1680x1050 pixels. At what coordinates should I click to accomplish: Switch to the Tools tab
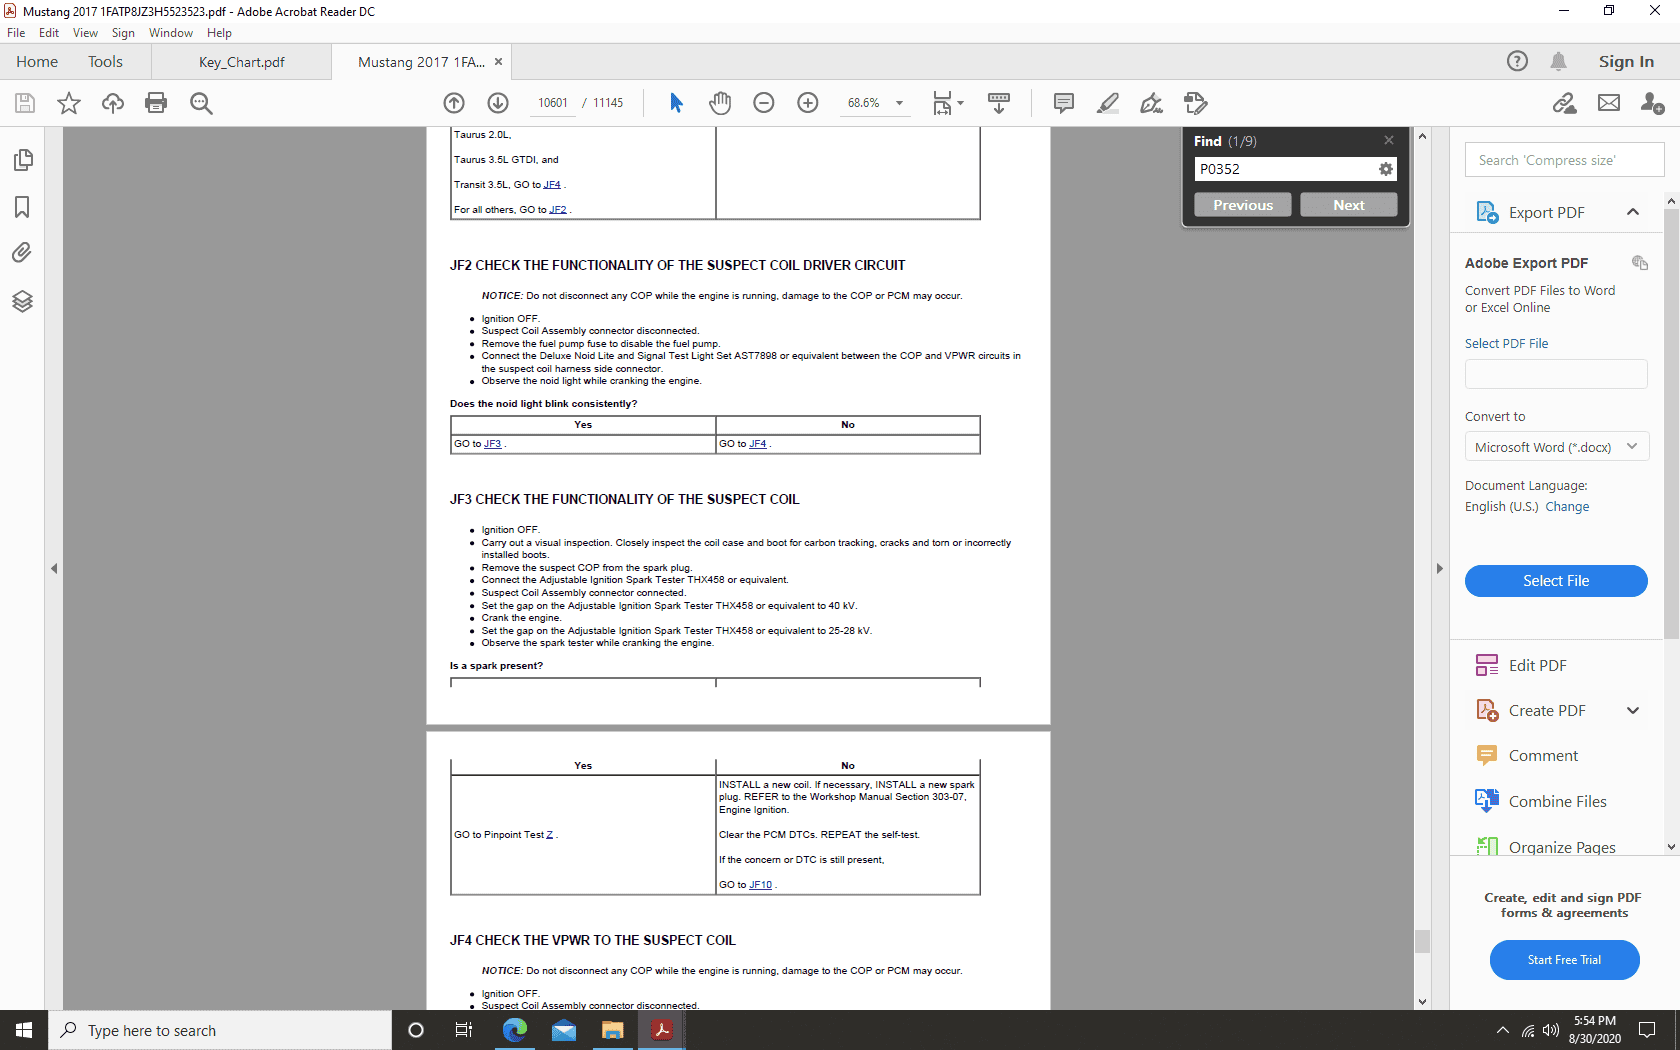click(105, 62)
